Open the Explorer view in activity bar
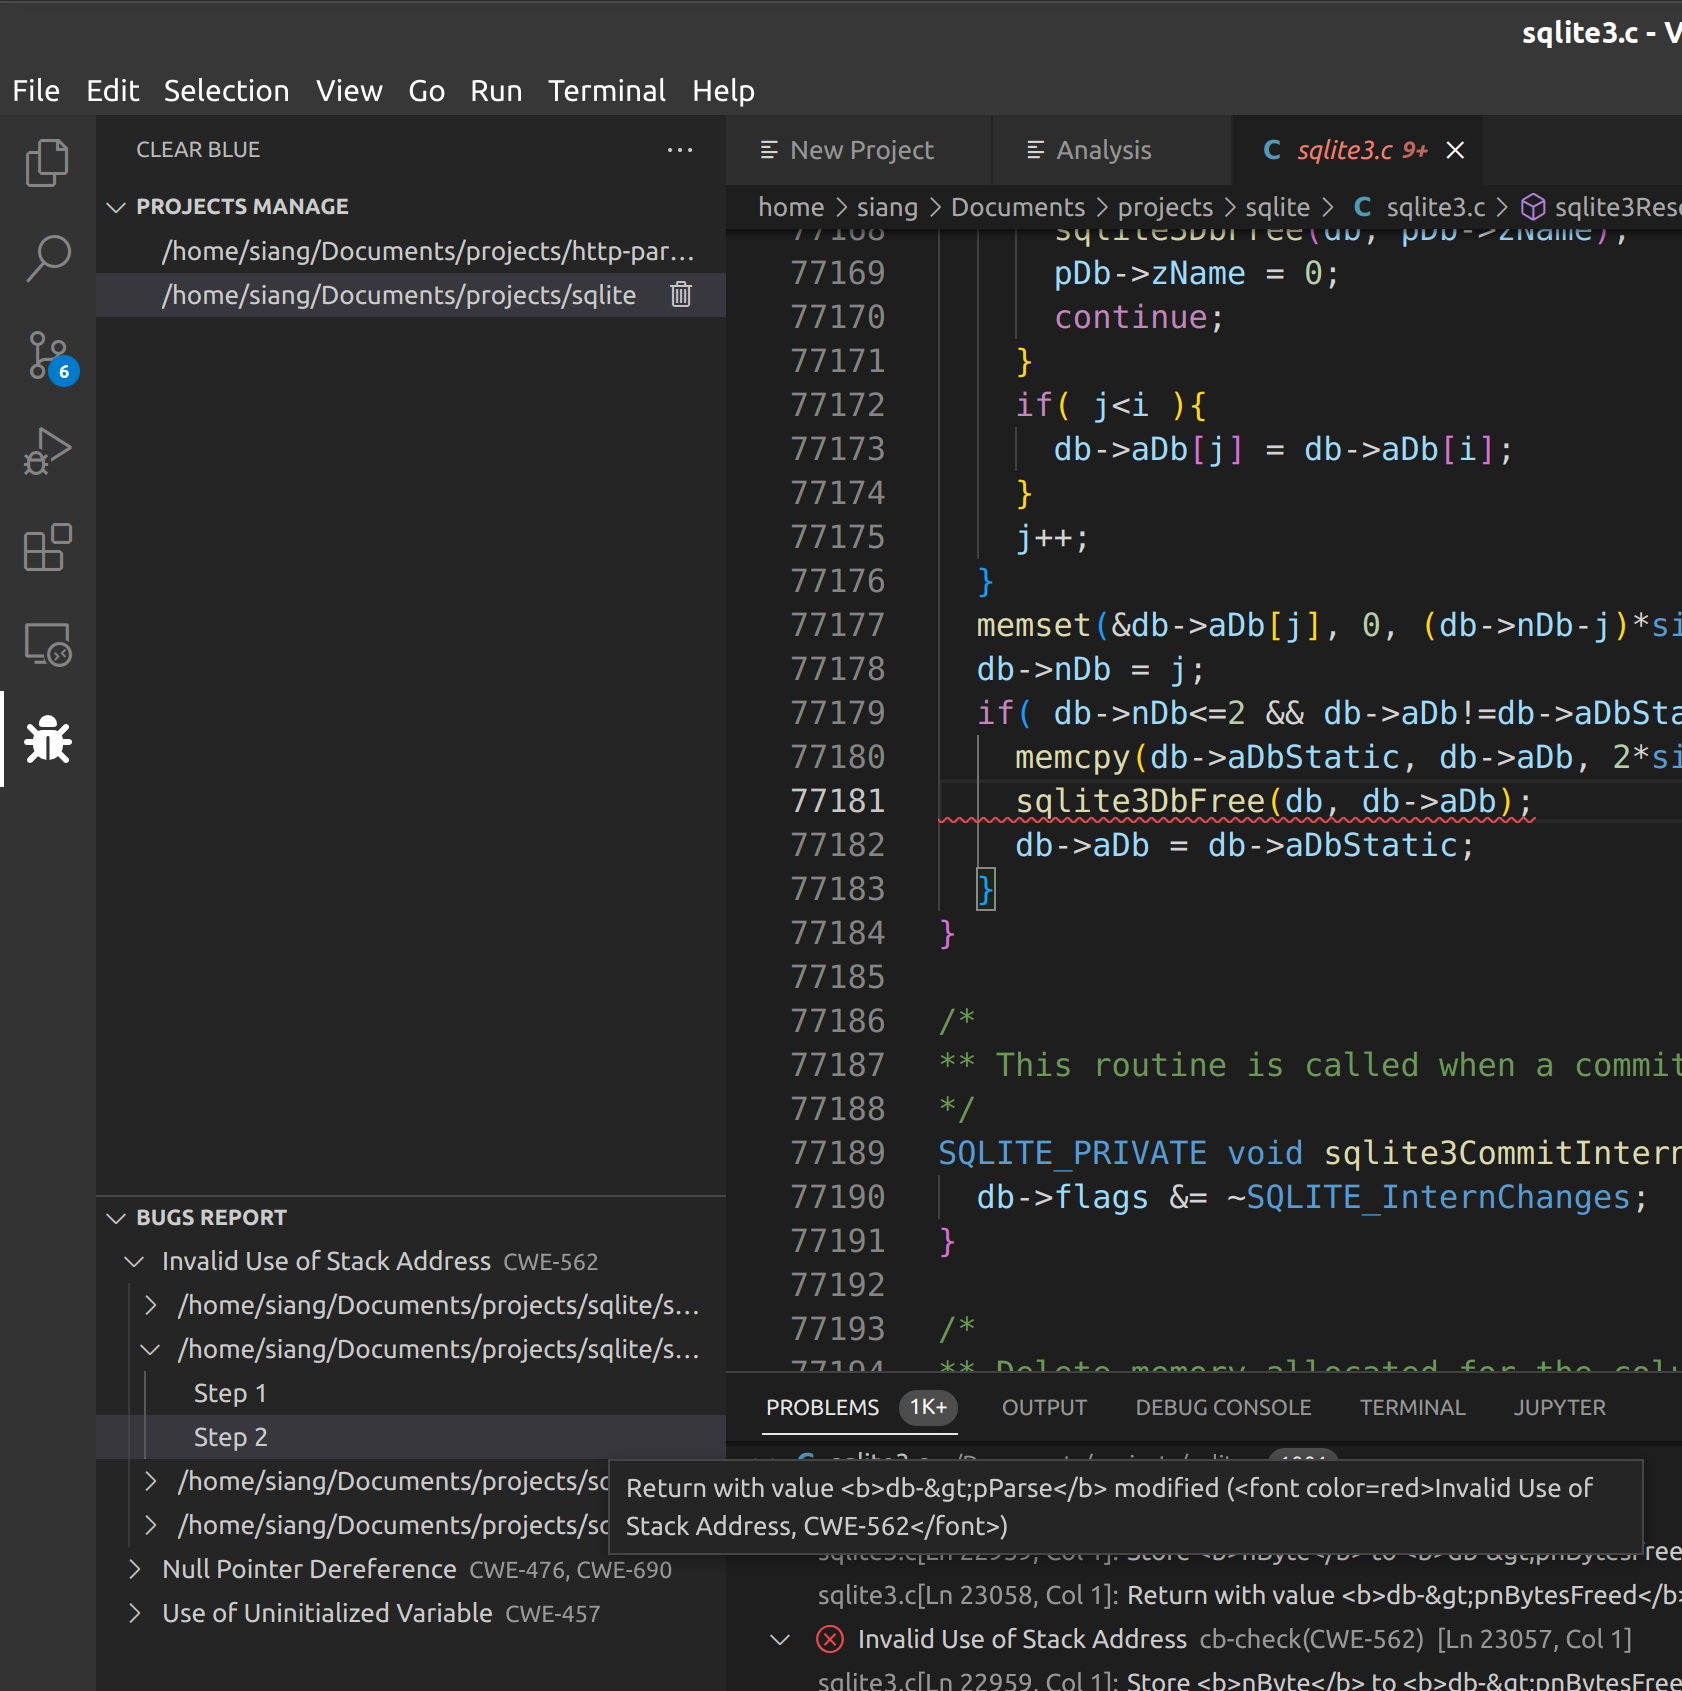Viewport: 1682px width, 1691px height. click(47, 163)
